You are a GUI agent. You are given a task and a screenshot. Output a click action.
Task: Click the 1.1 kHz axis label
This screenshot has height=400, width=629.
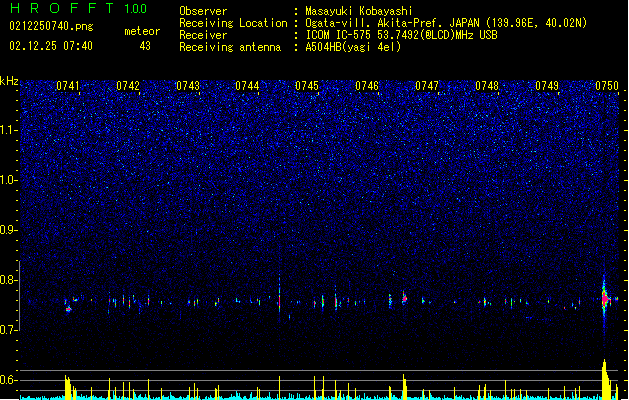8,130
